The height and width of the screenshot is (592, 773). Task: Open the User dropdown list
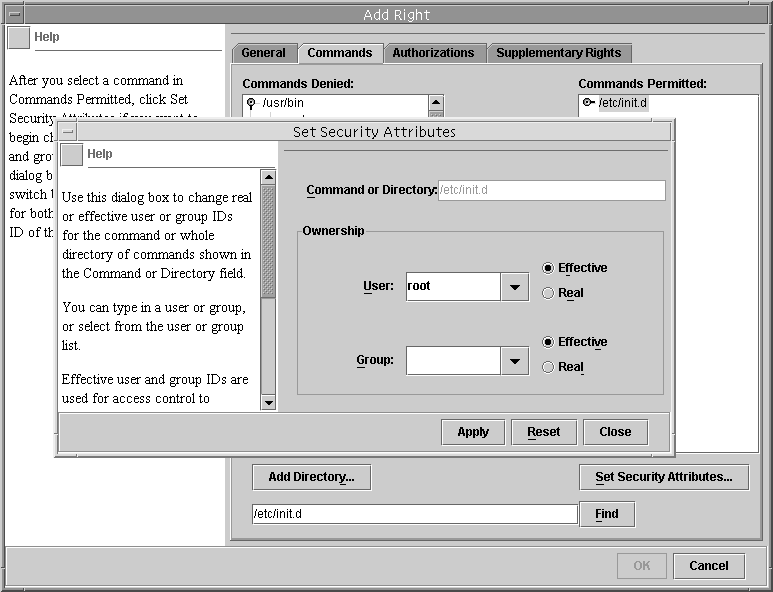click(x=514, y=287)
